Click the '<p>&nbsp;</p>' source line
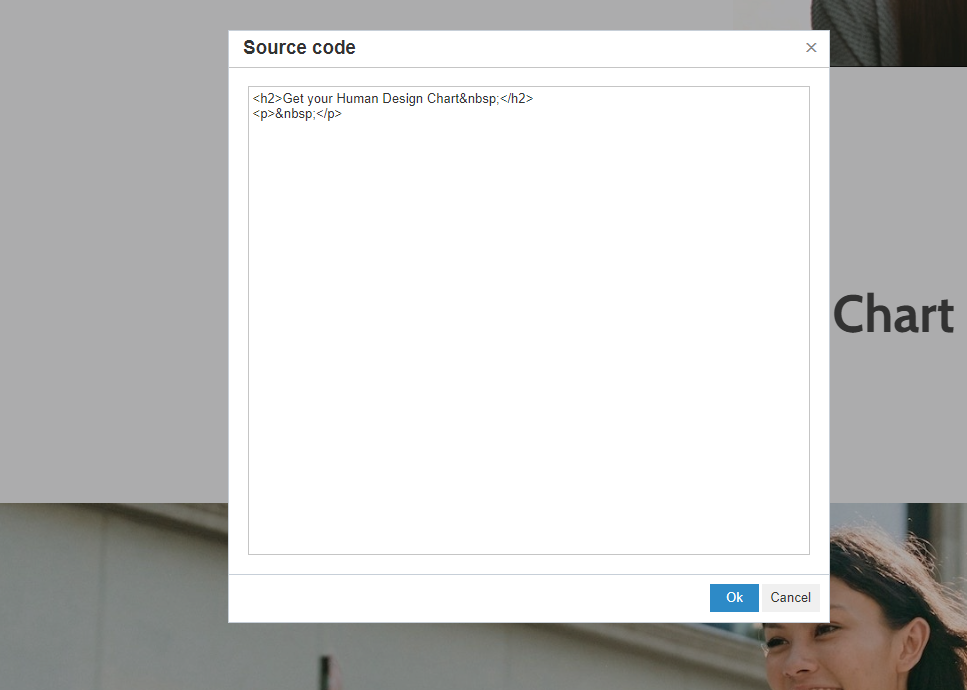Image resolution: width=967 pixels, height=690 pixels. (297, 114)
